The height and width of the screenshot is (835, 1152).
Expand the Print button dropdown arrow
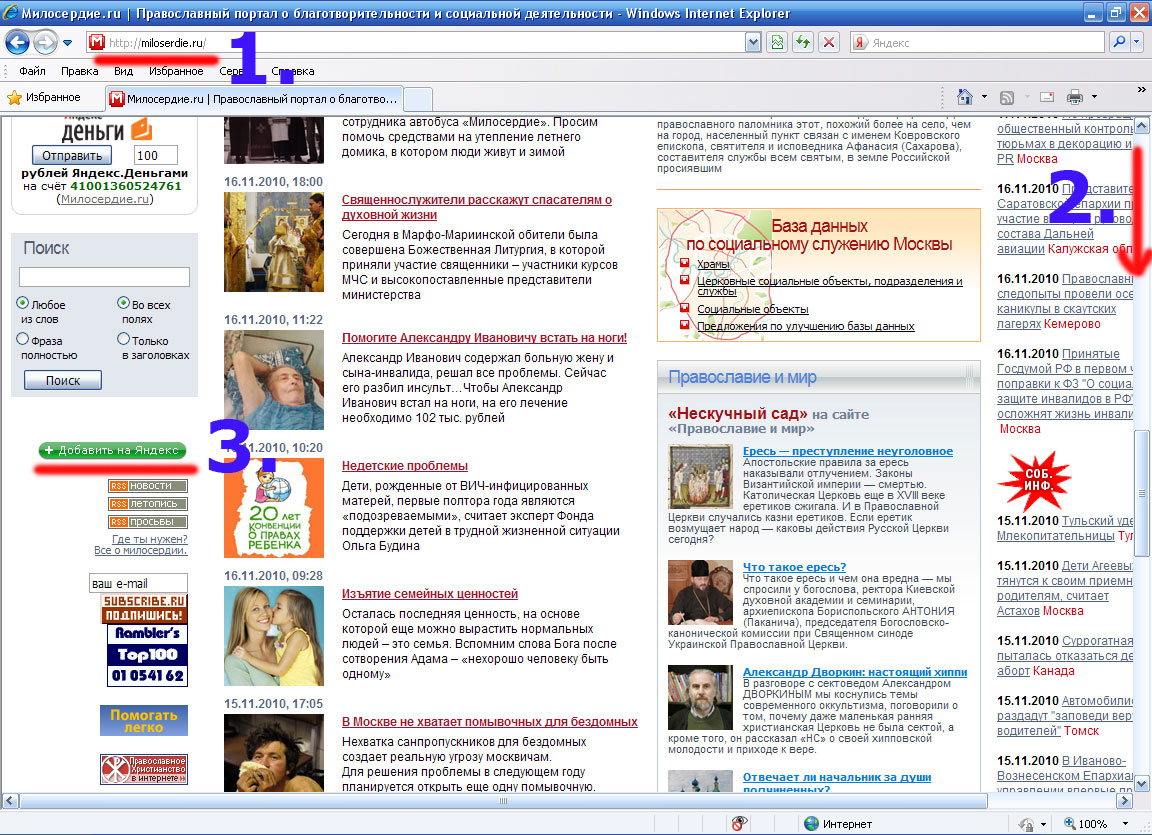(1094, 97)
